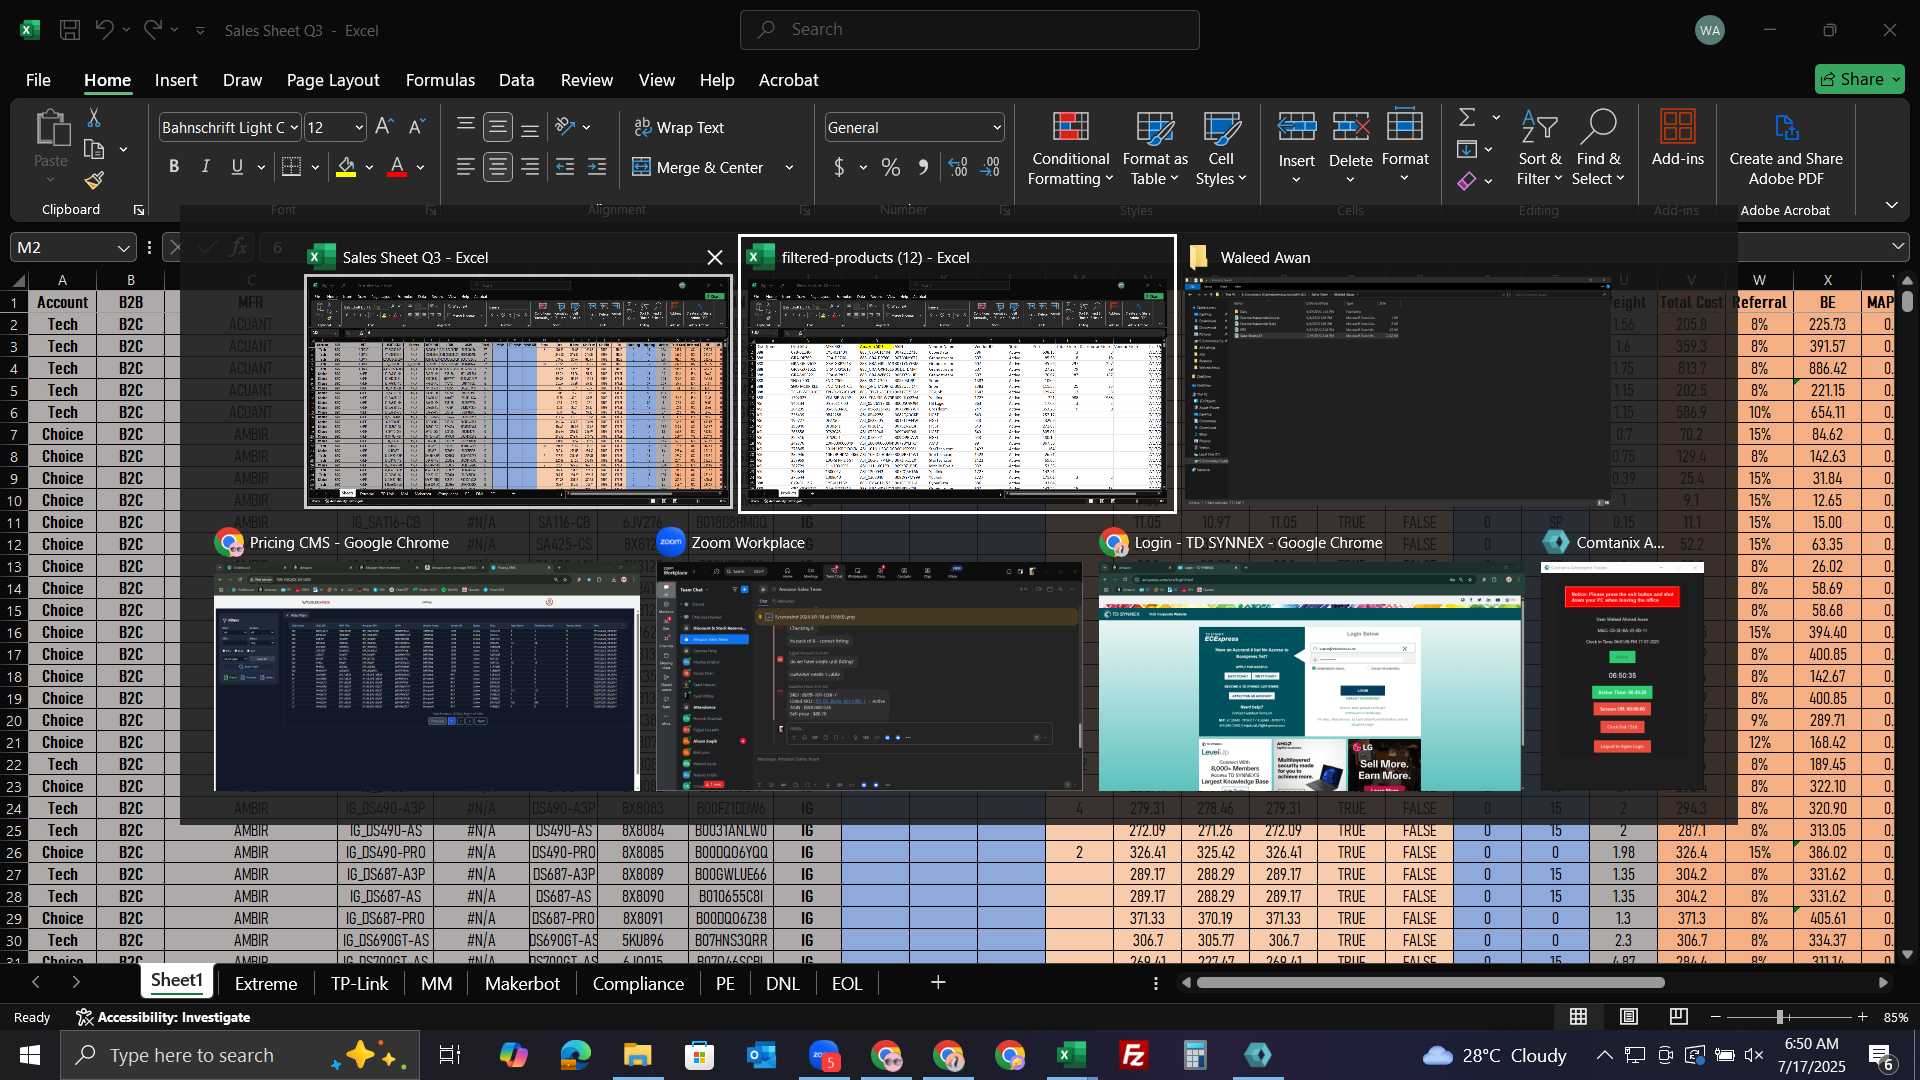
Task: Open File Explorer from the taskbar
Action: [x=637, y=1055]
